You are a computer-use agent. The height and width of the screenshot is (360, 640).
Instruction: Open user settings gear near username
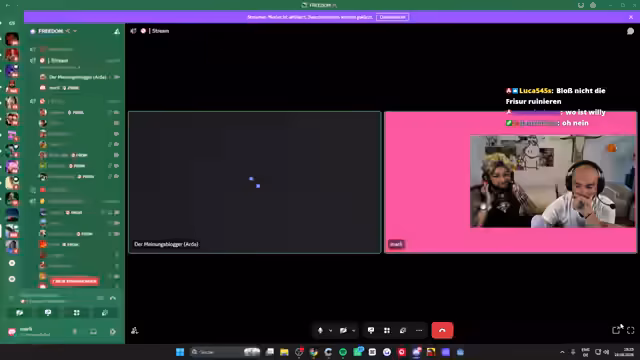pos(113,332)
